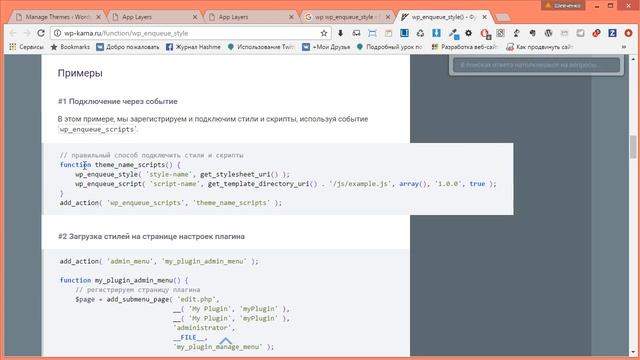The height and width of the screenshot is (360, 640).
Task: Open the Журнал Hashme Facebook bookmark
Action: (x=193, y=47)
